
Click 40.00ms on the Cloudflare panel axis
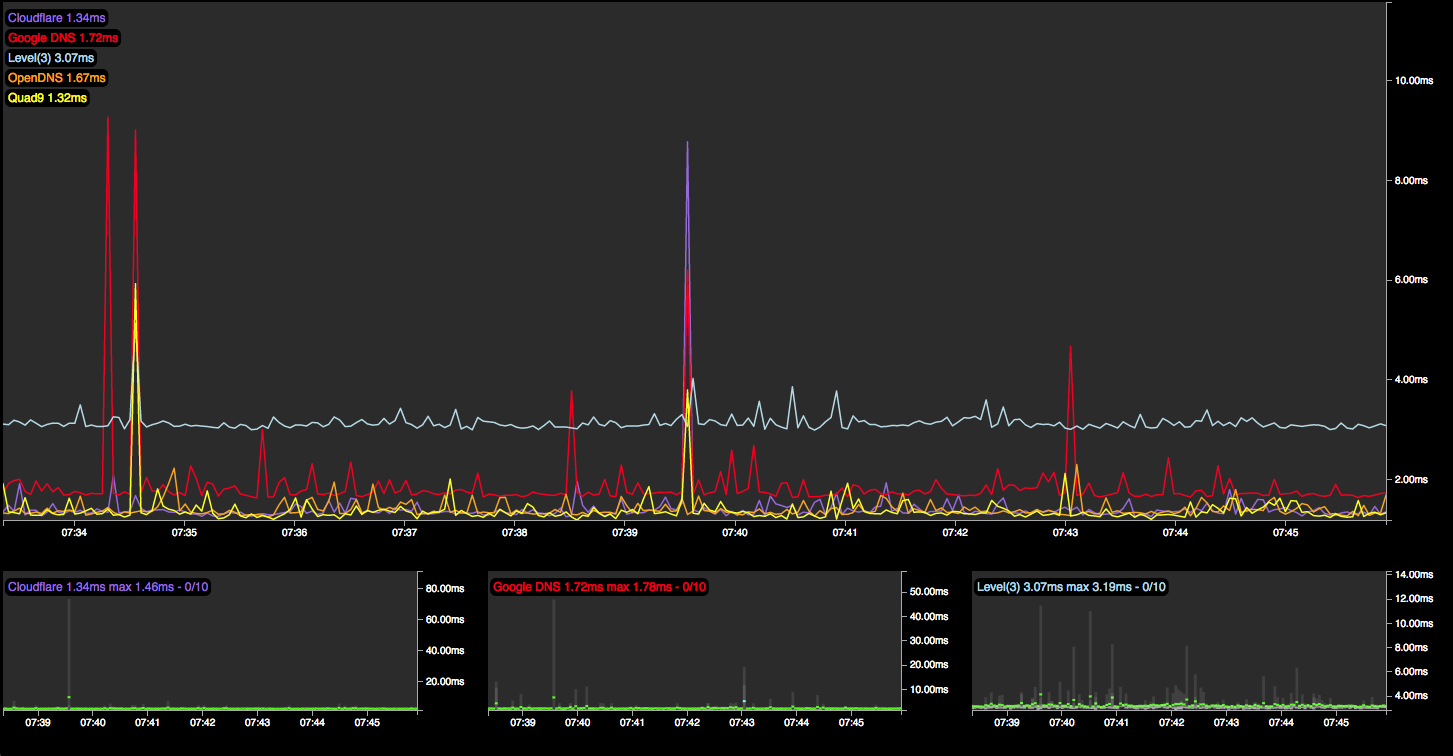point(446,651)
